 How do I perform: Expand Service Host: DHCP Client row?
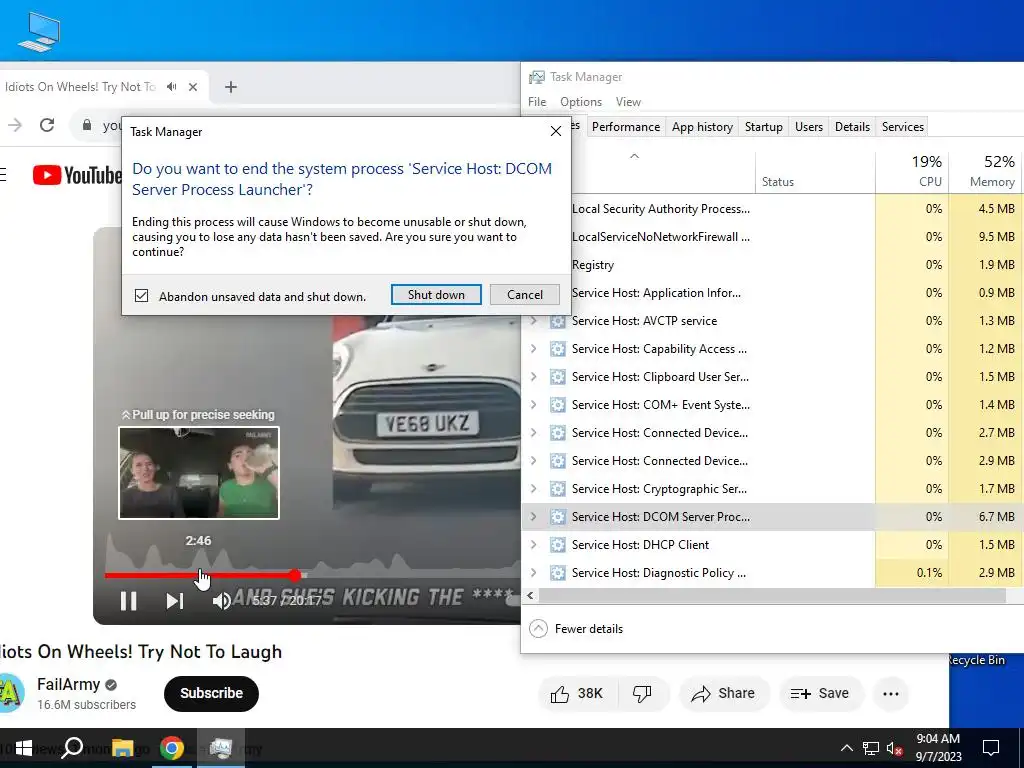(x=534, y=545)
